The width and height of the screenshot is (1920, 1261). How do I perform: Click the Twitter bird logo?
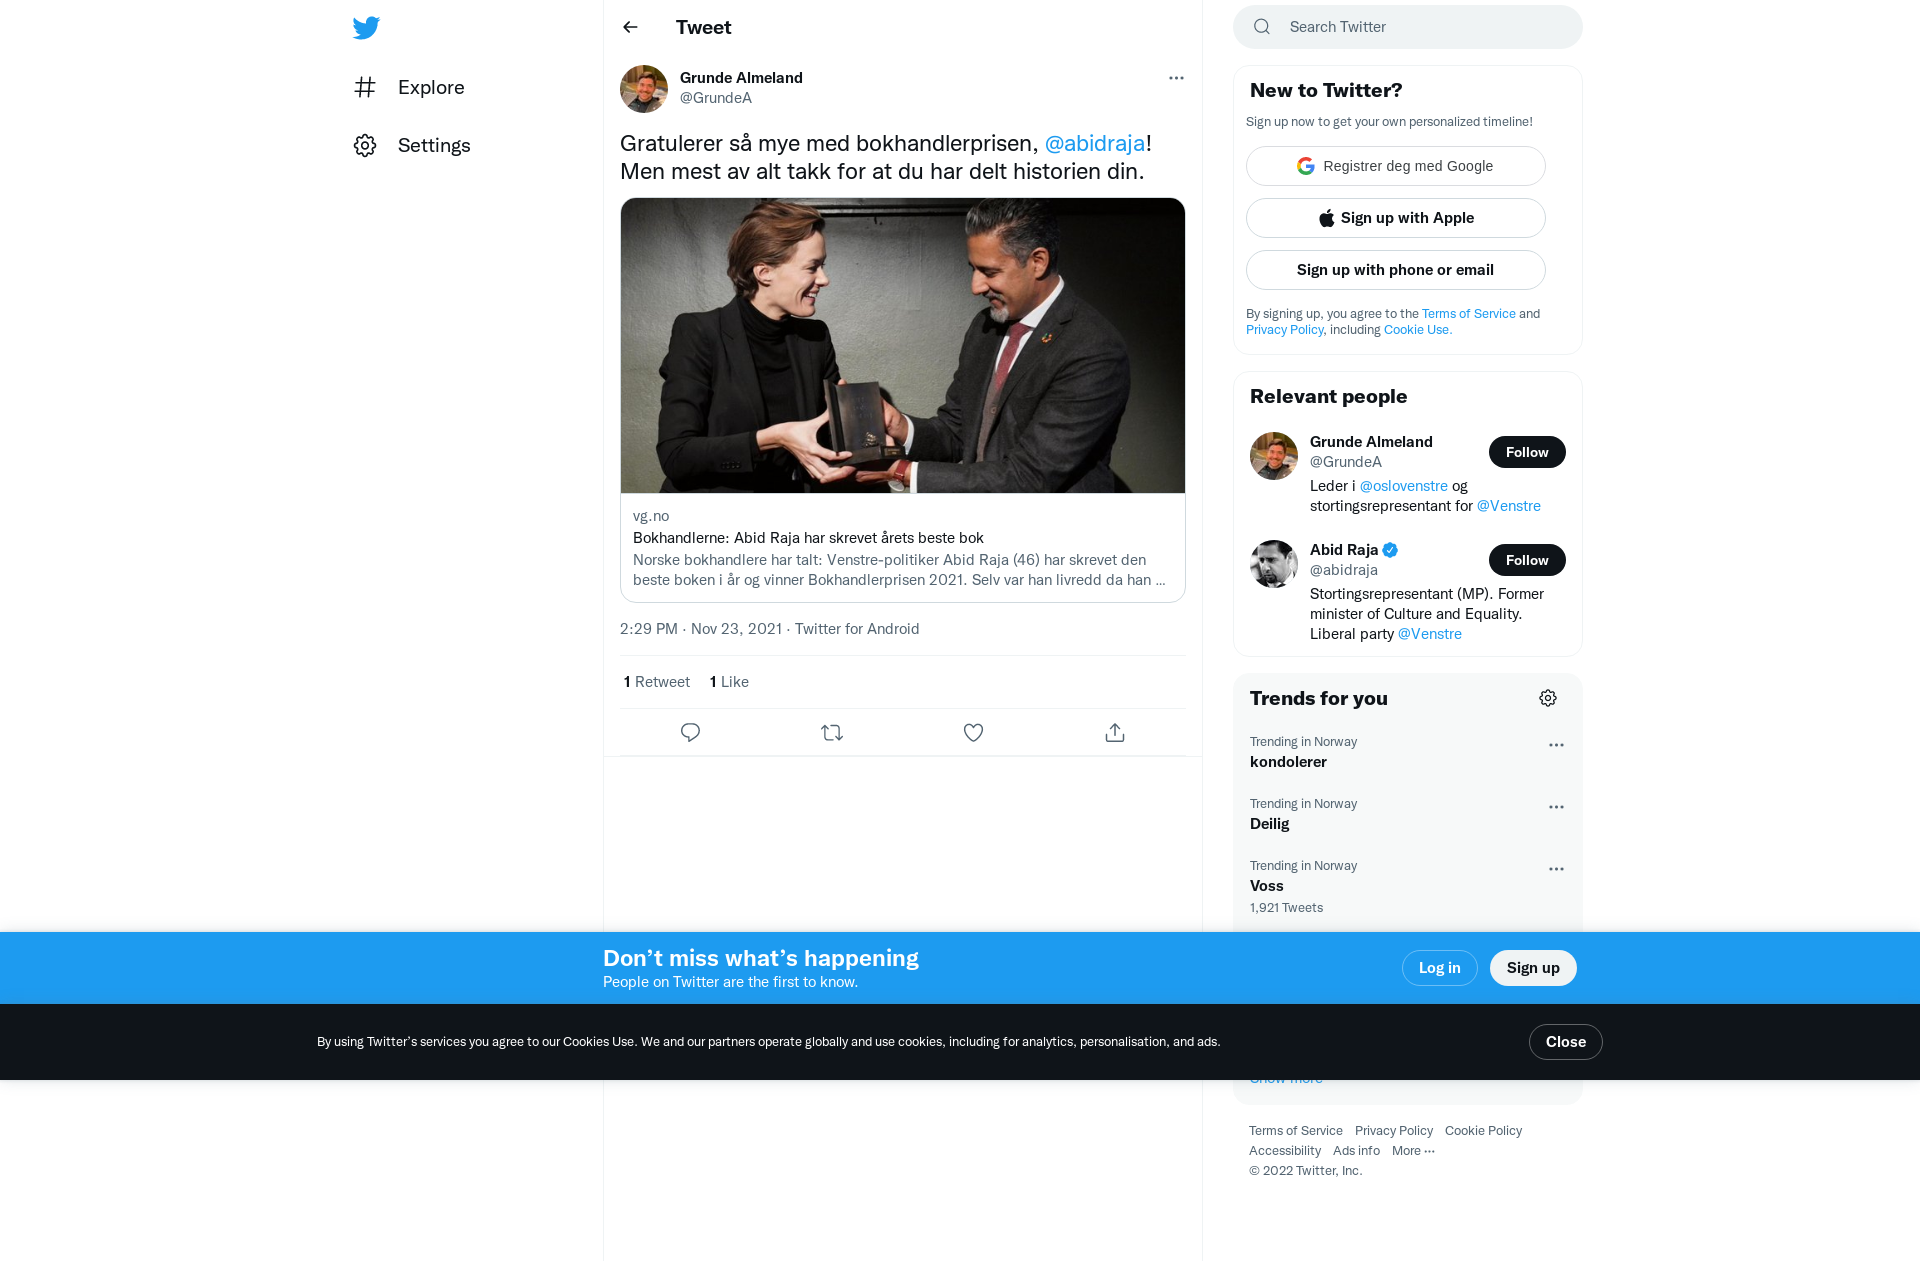pyautogui.click(x=366, y=27)
